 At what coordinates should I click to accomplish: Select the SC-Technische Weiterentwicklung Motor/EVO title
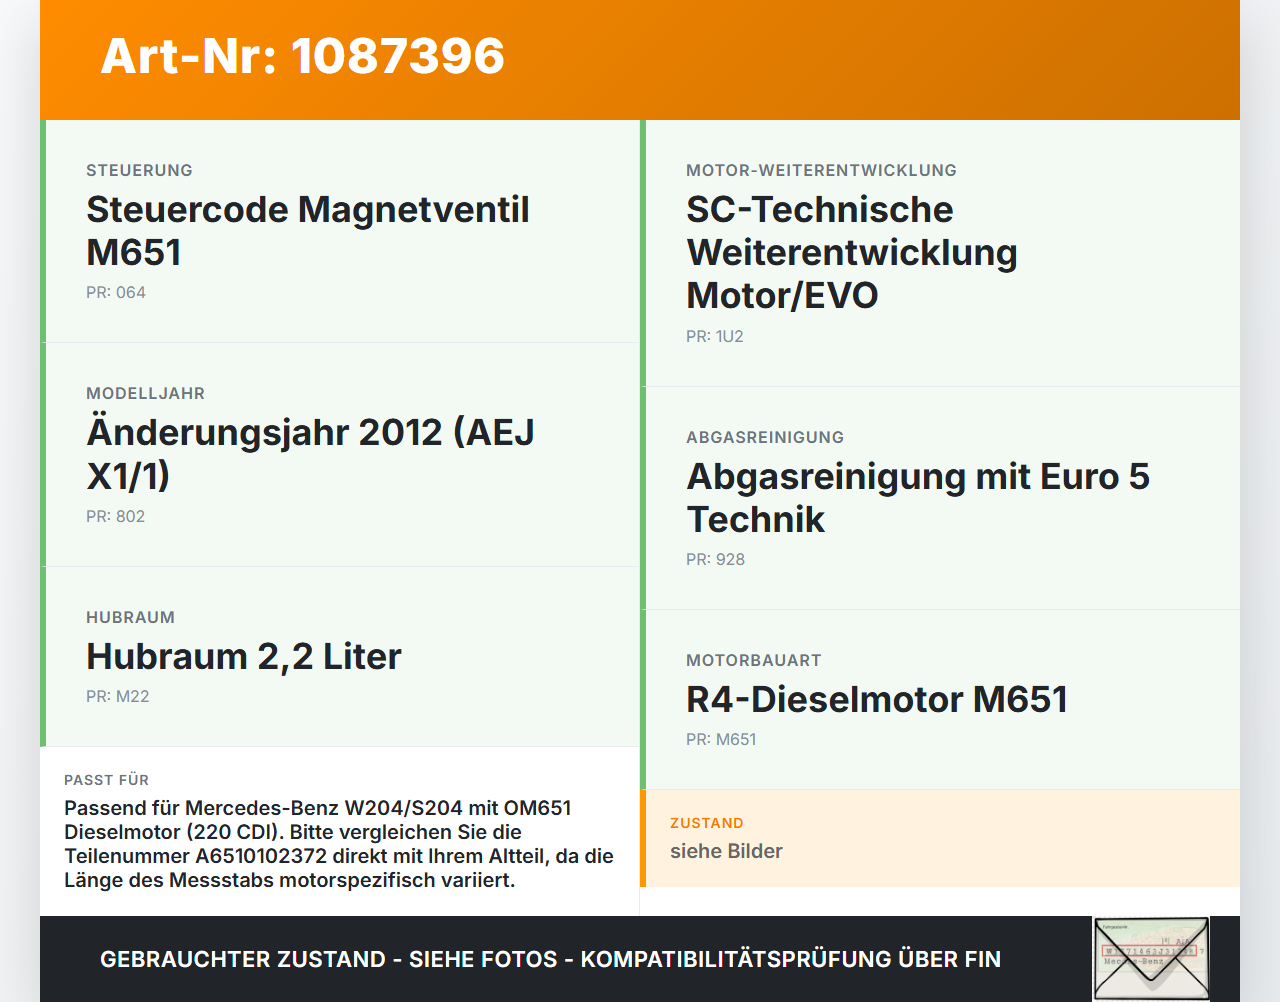click(x=852, y=253)
